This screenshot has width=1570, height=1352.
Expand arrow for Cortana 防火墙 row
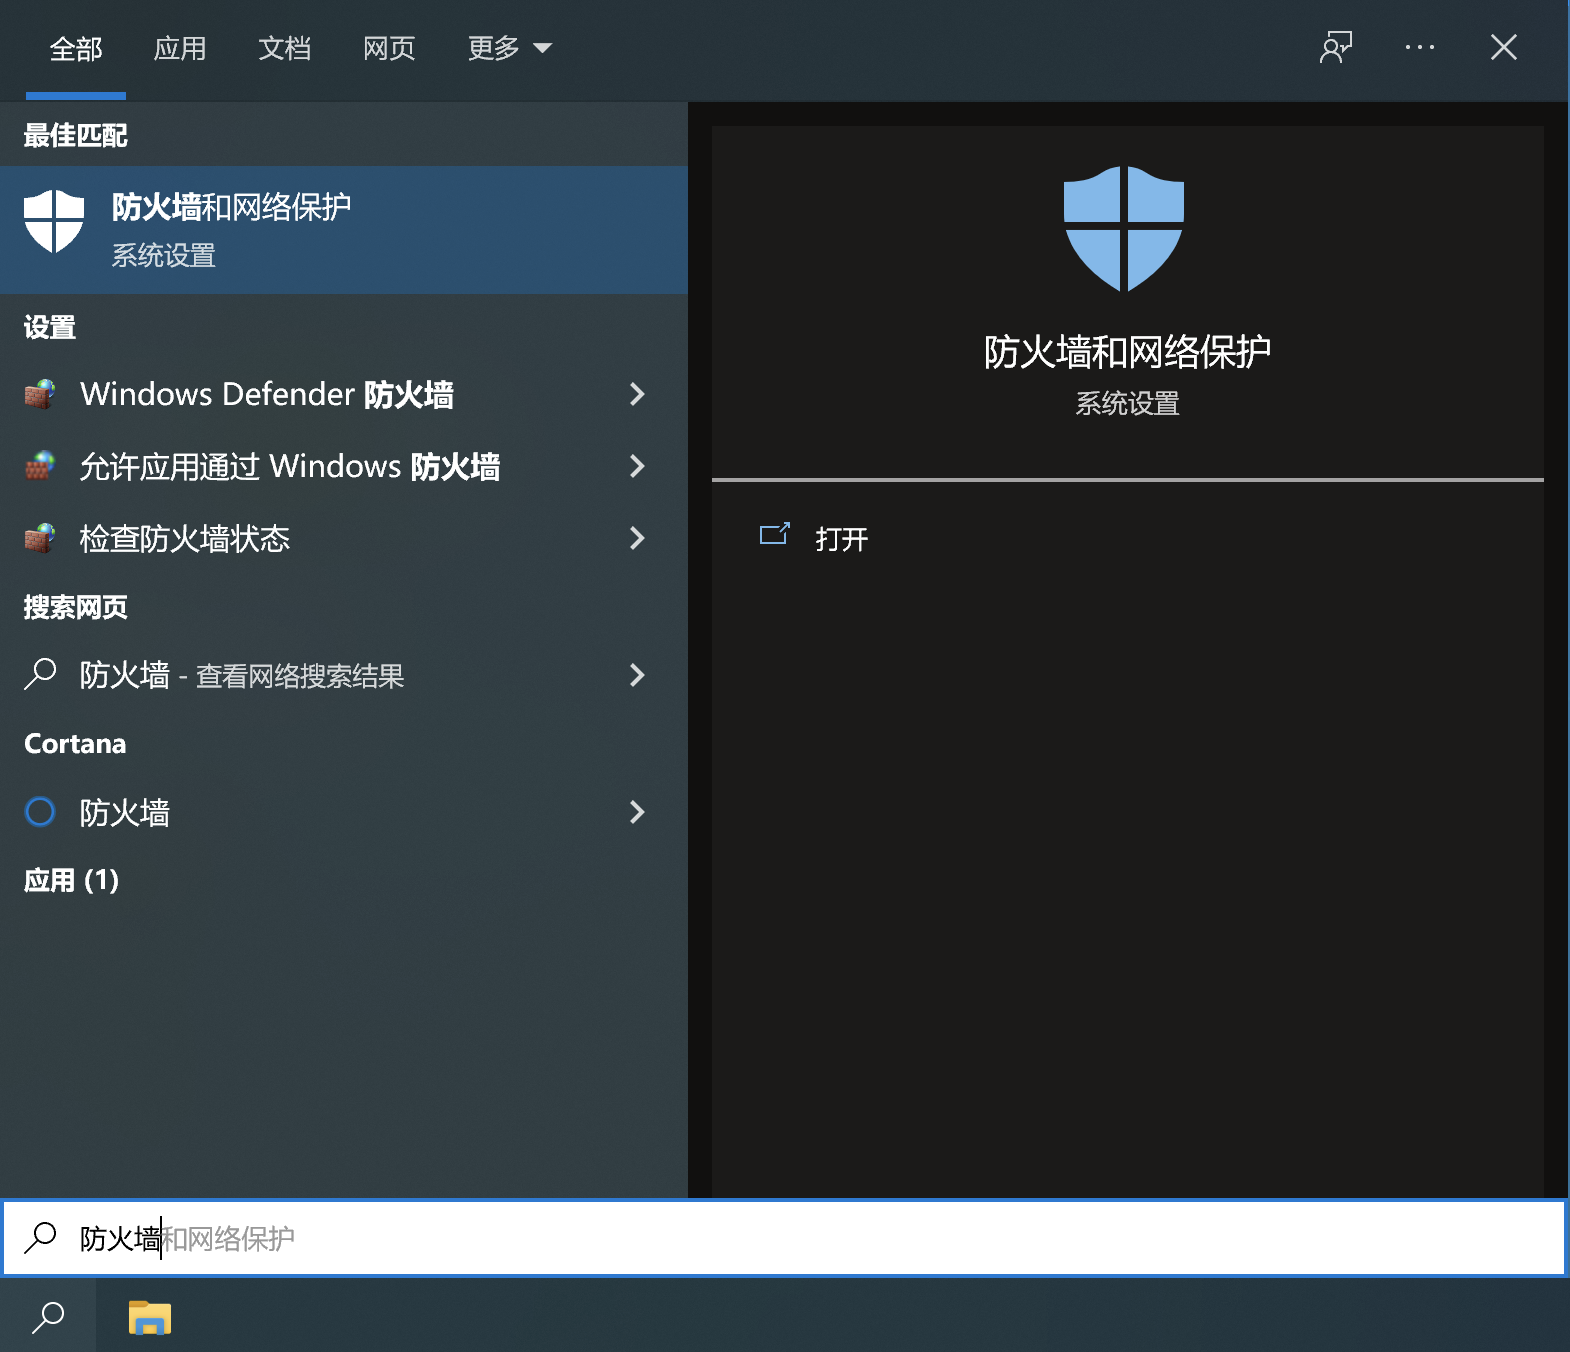pyautogui.click(x=637, y=812)
